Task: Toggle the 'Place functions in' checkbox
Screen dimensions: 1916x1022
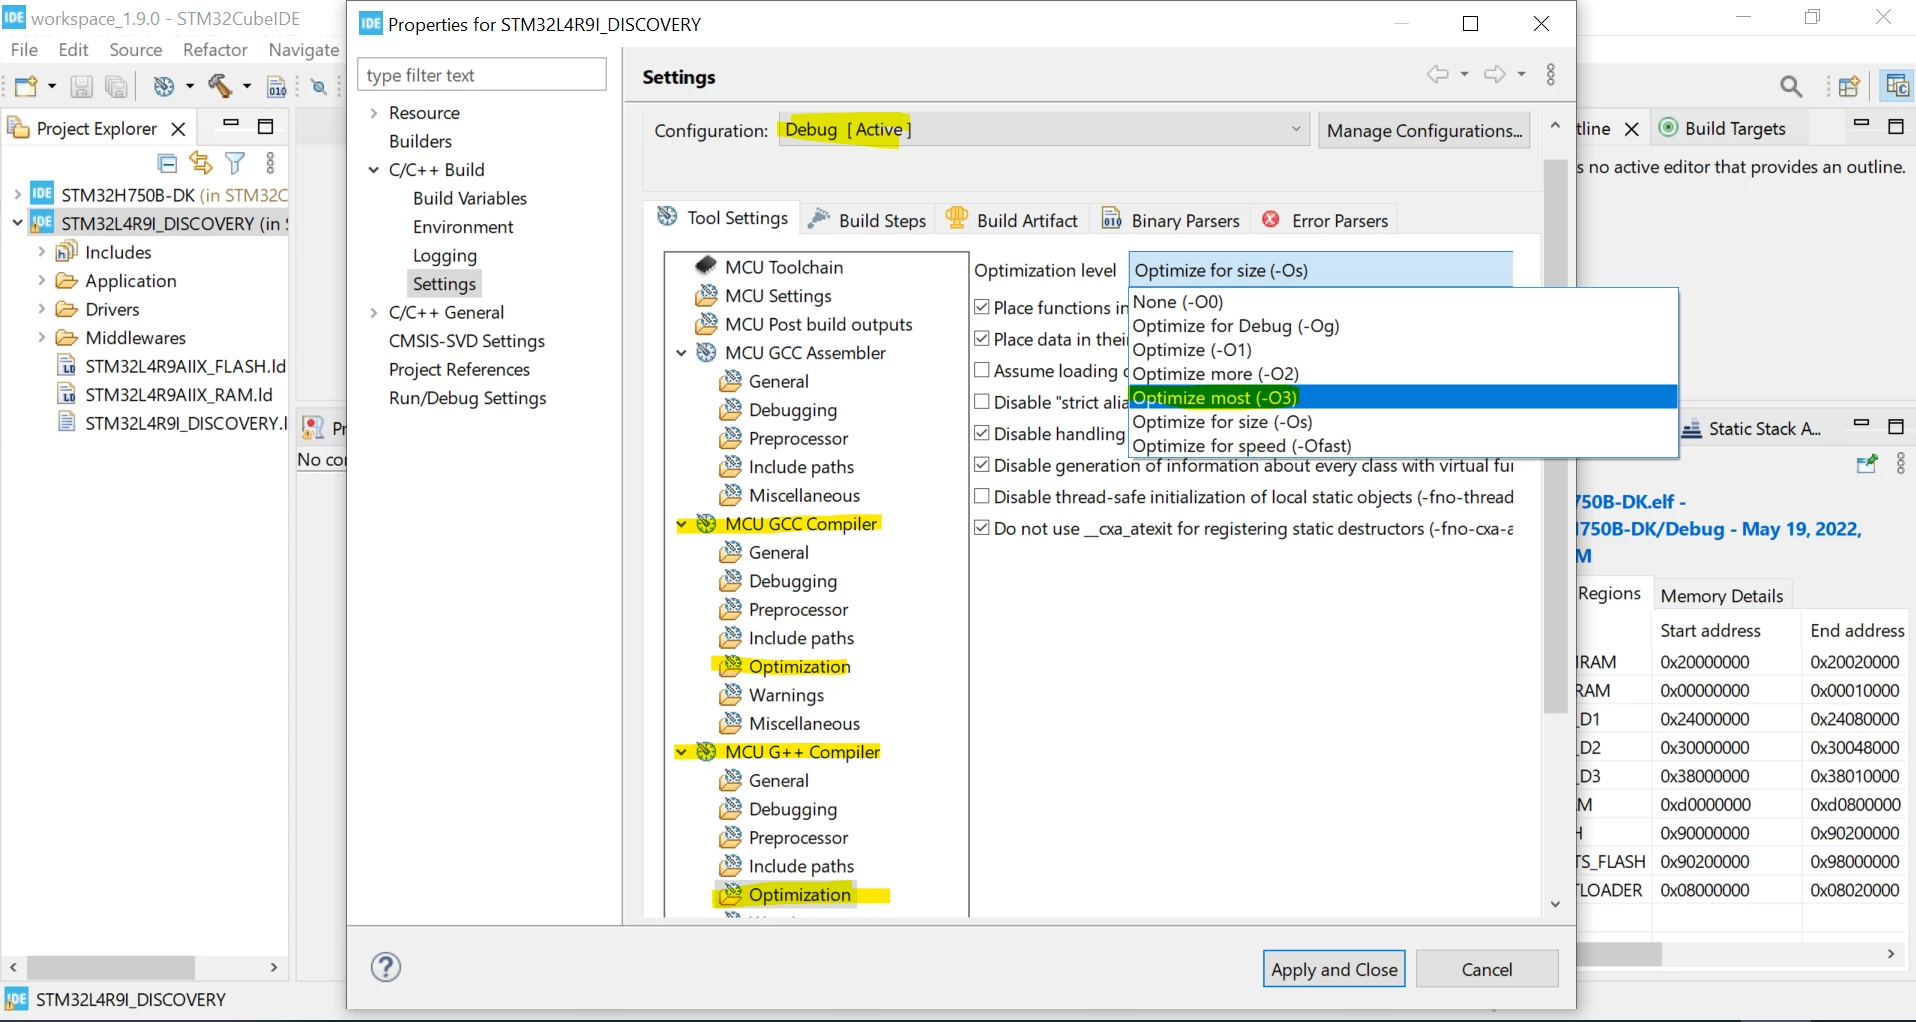Action: [982, 307]
